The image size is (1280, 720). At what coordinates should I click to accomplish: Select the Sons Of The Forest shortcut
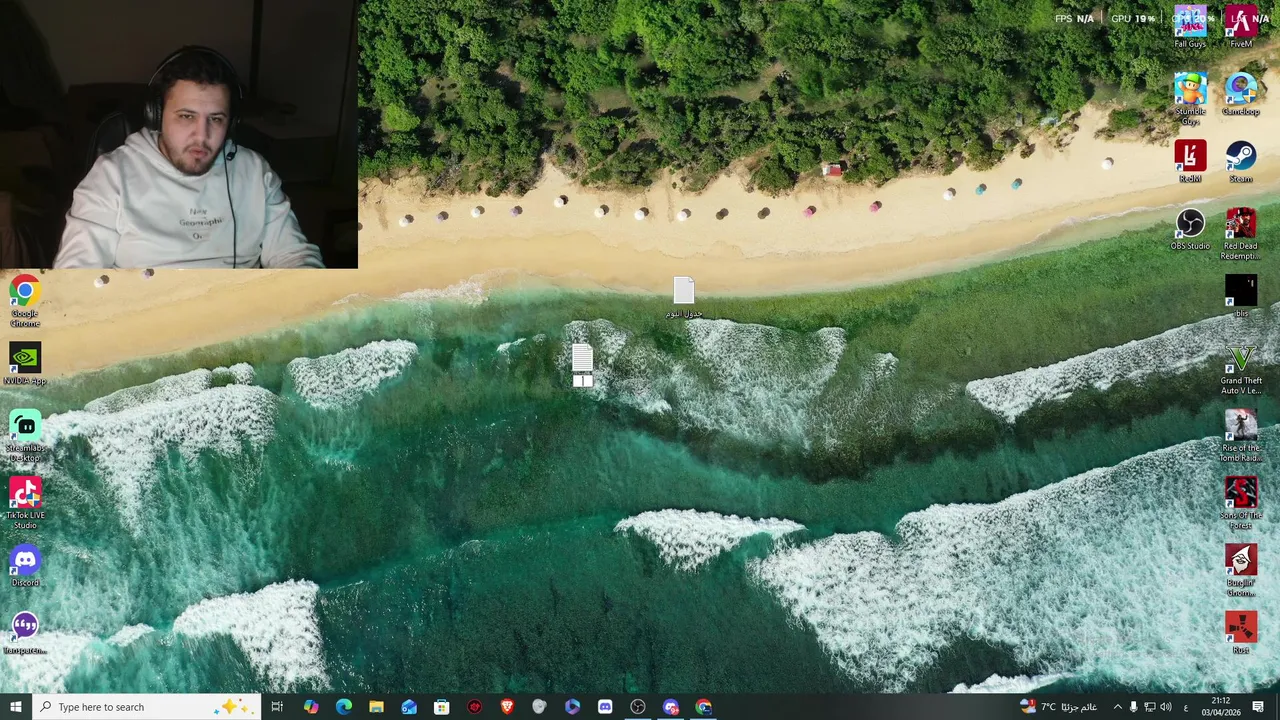click(x=1241, y=503)
